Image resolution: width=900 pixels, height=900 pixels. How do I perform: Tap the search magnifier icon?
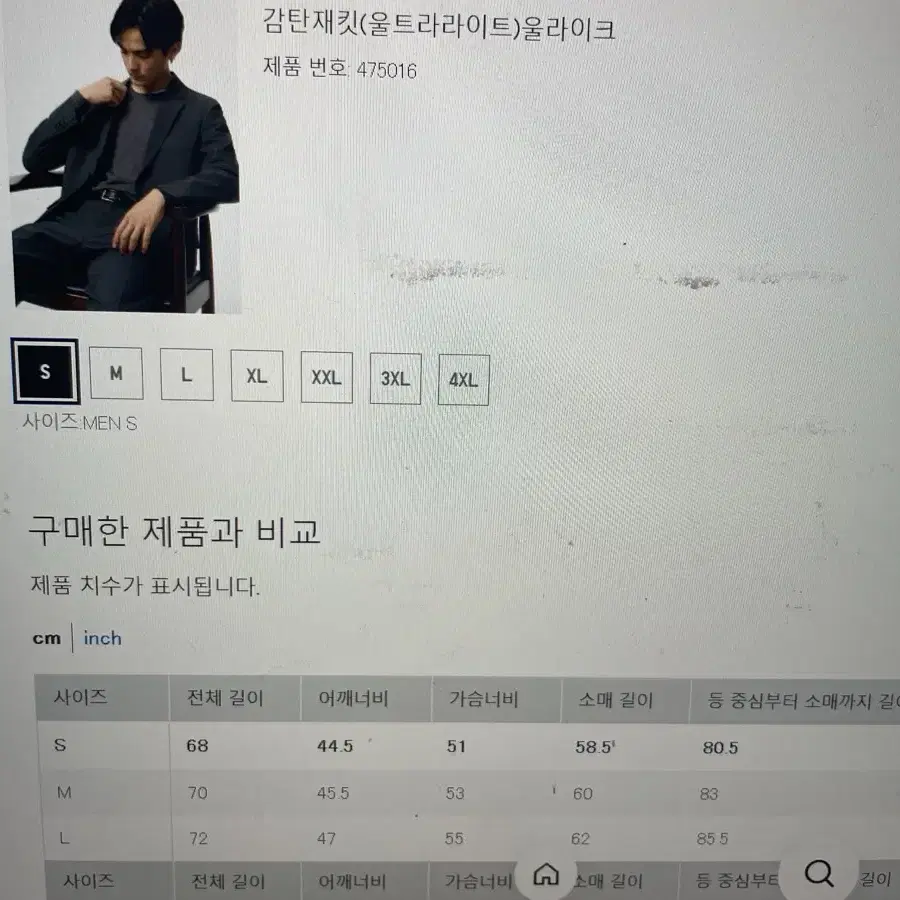pos(819,873)
